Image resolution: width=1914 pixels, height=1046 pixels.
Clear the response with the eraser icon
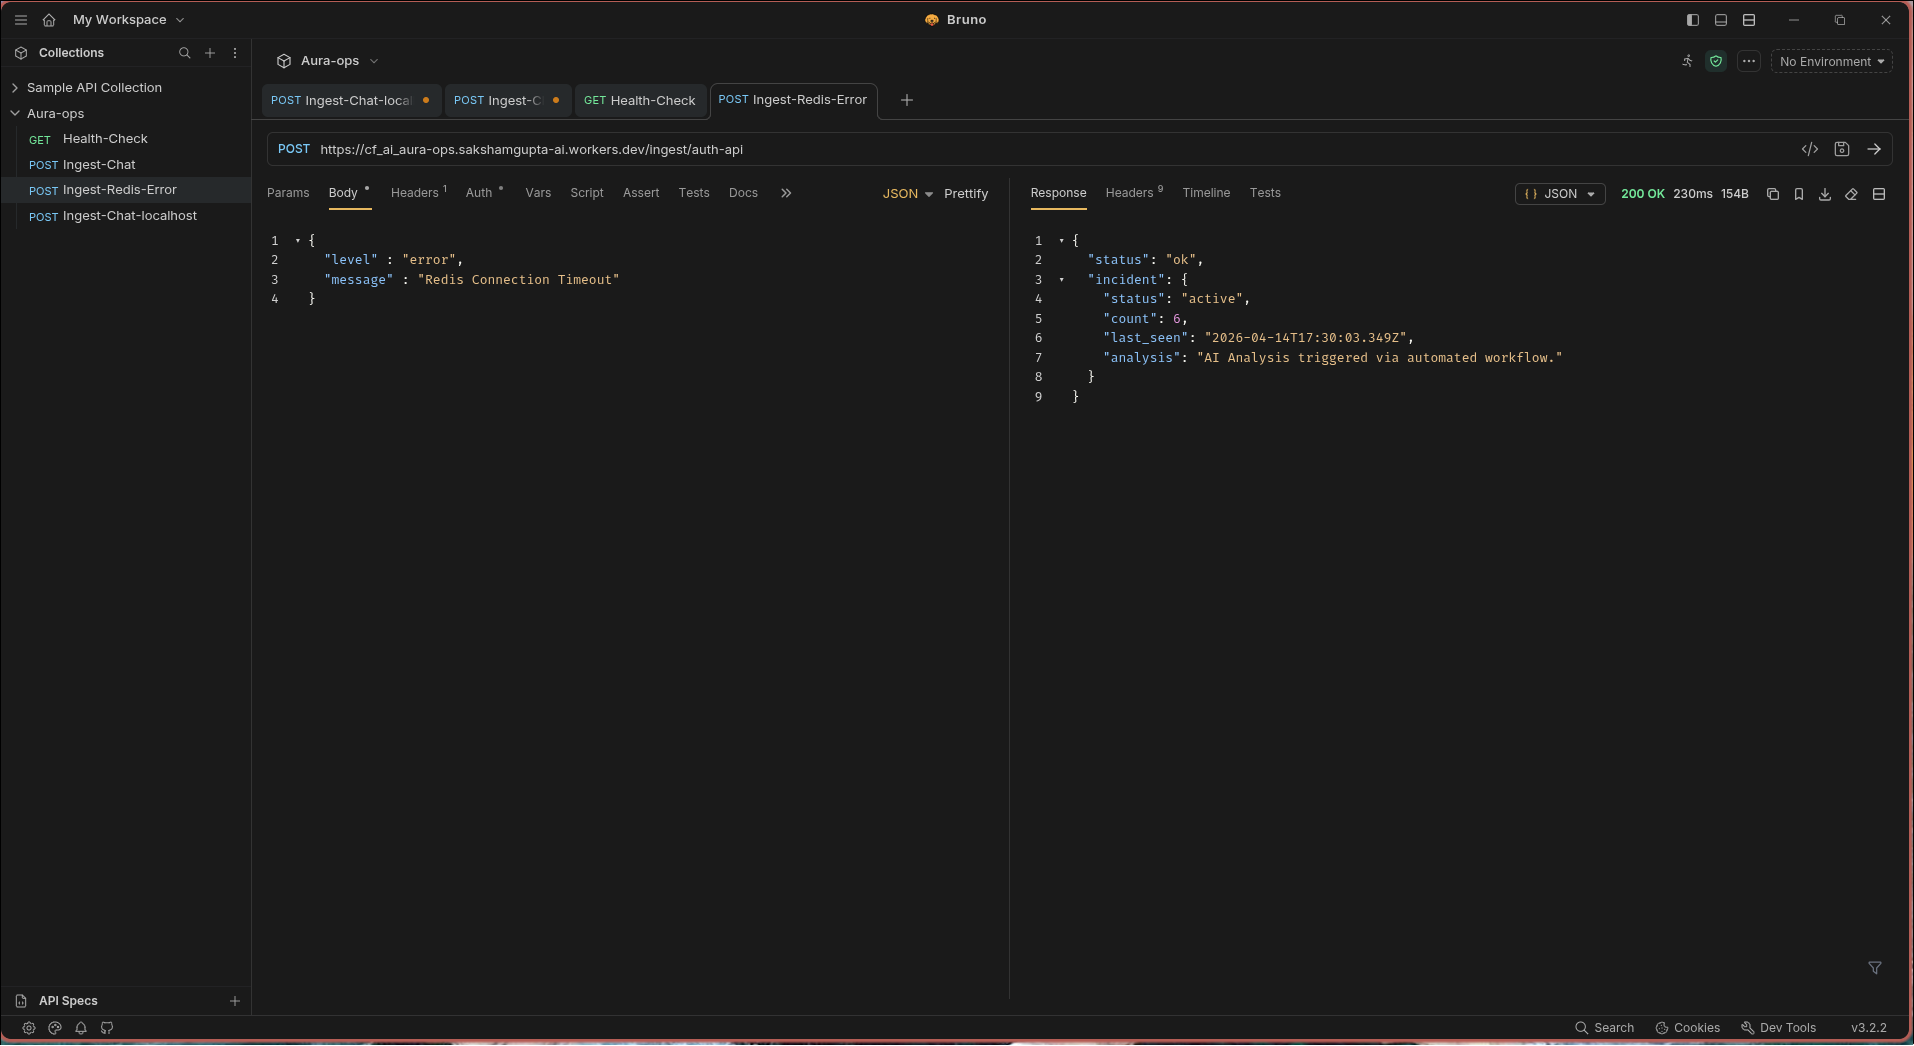1851,194
